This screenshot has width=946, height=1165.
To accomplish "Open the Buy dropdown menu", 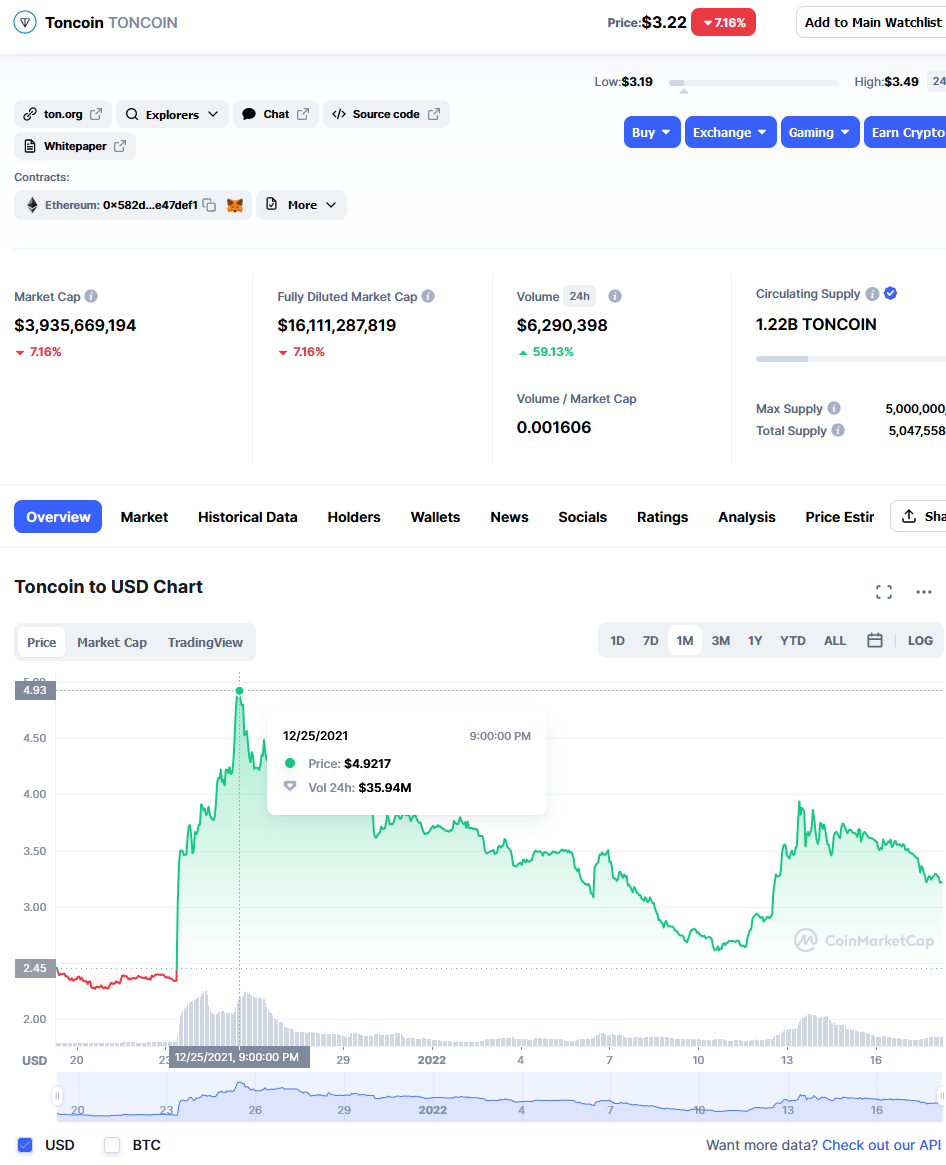I will pos(652,133).
